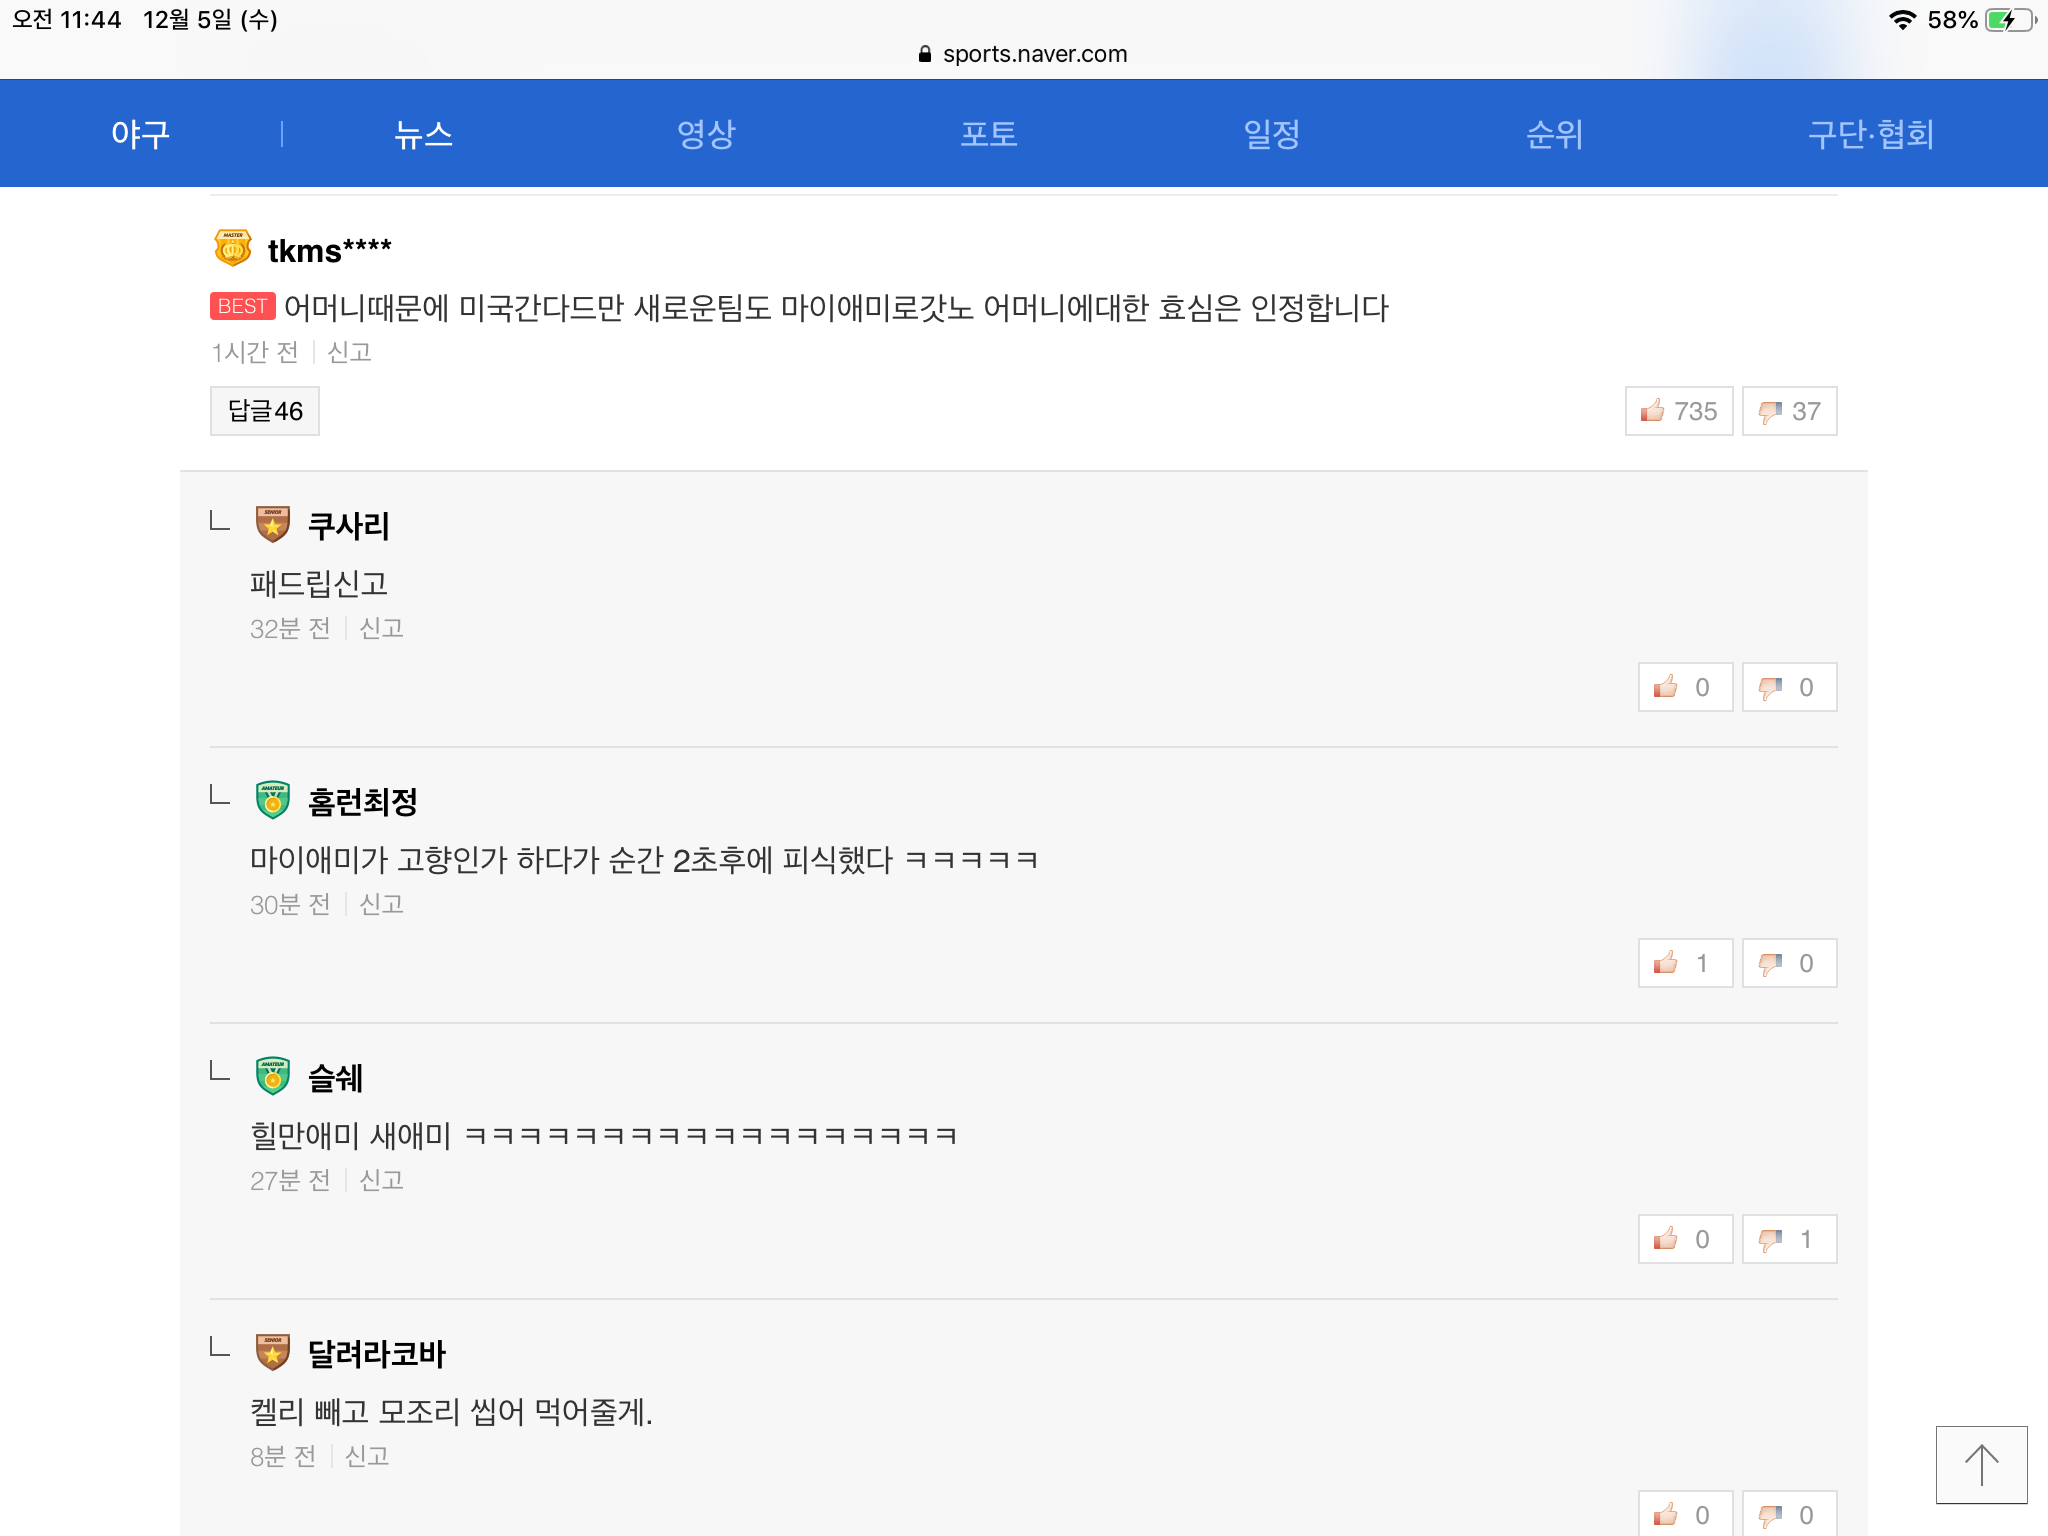Viewport: 2048px width, 1536px height.
Task: Open the 구단·협회 teams section
Action: click(1870, 134)
